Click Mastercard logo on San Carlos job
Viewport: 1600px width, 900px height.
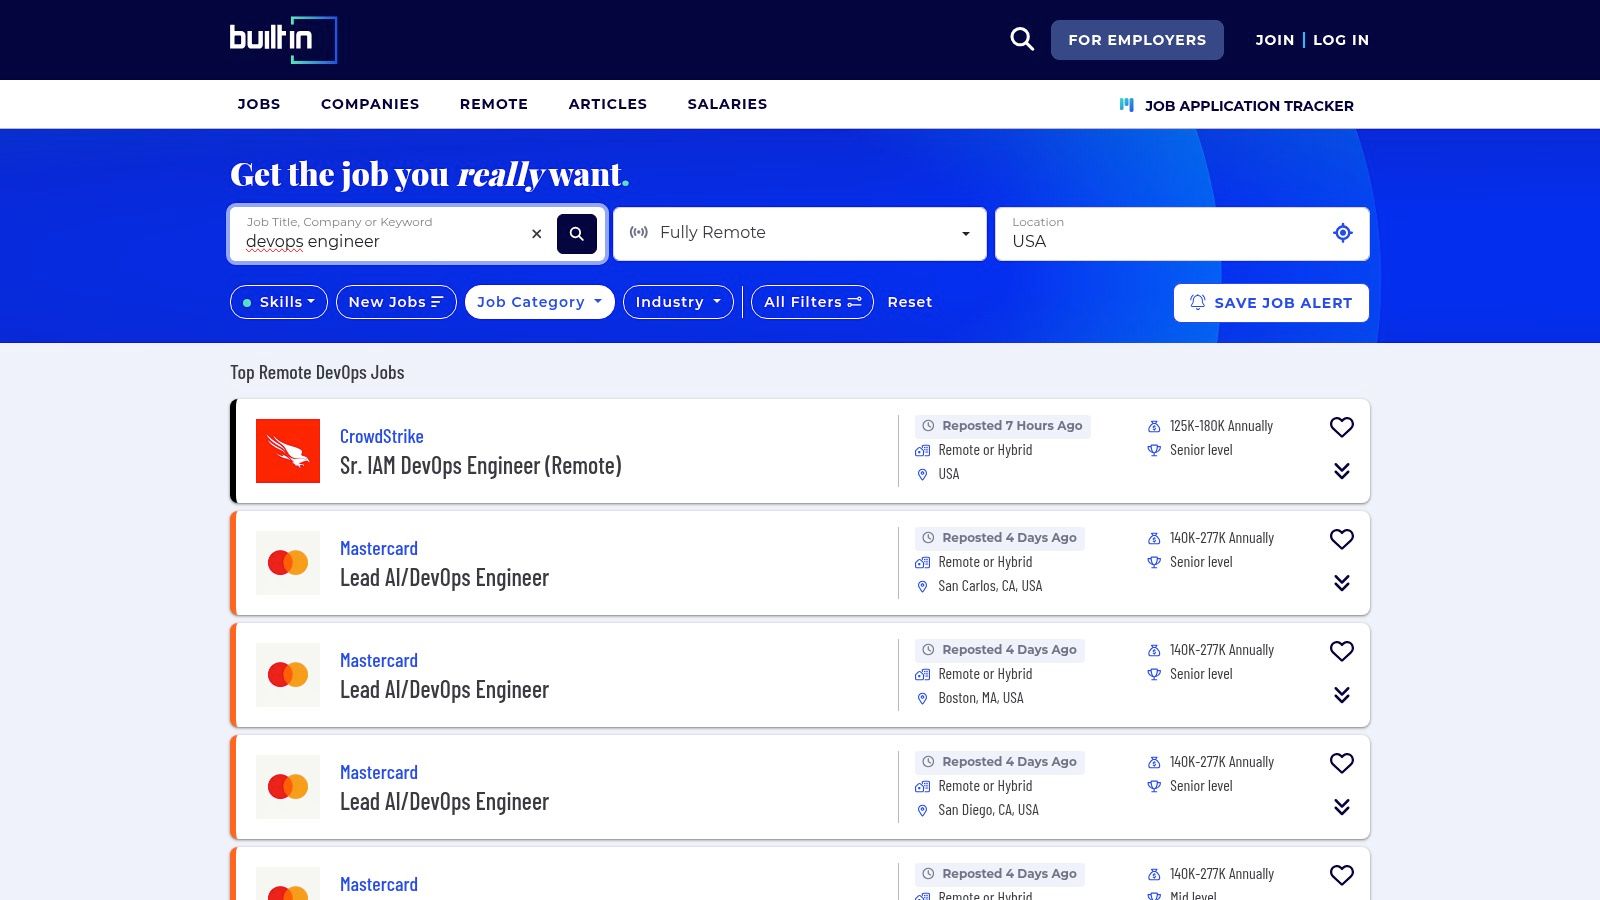pos(288,563)
